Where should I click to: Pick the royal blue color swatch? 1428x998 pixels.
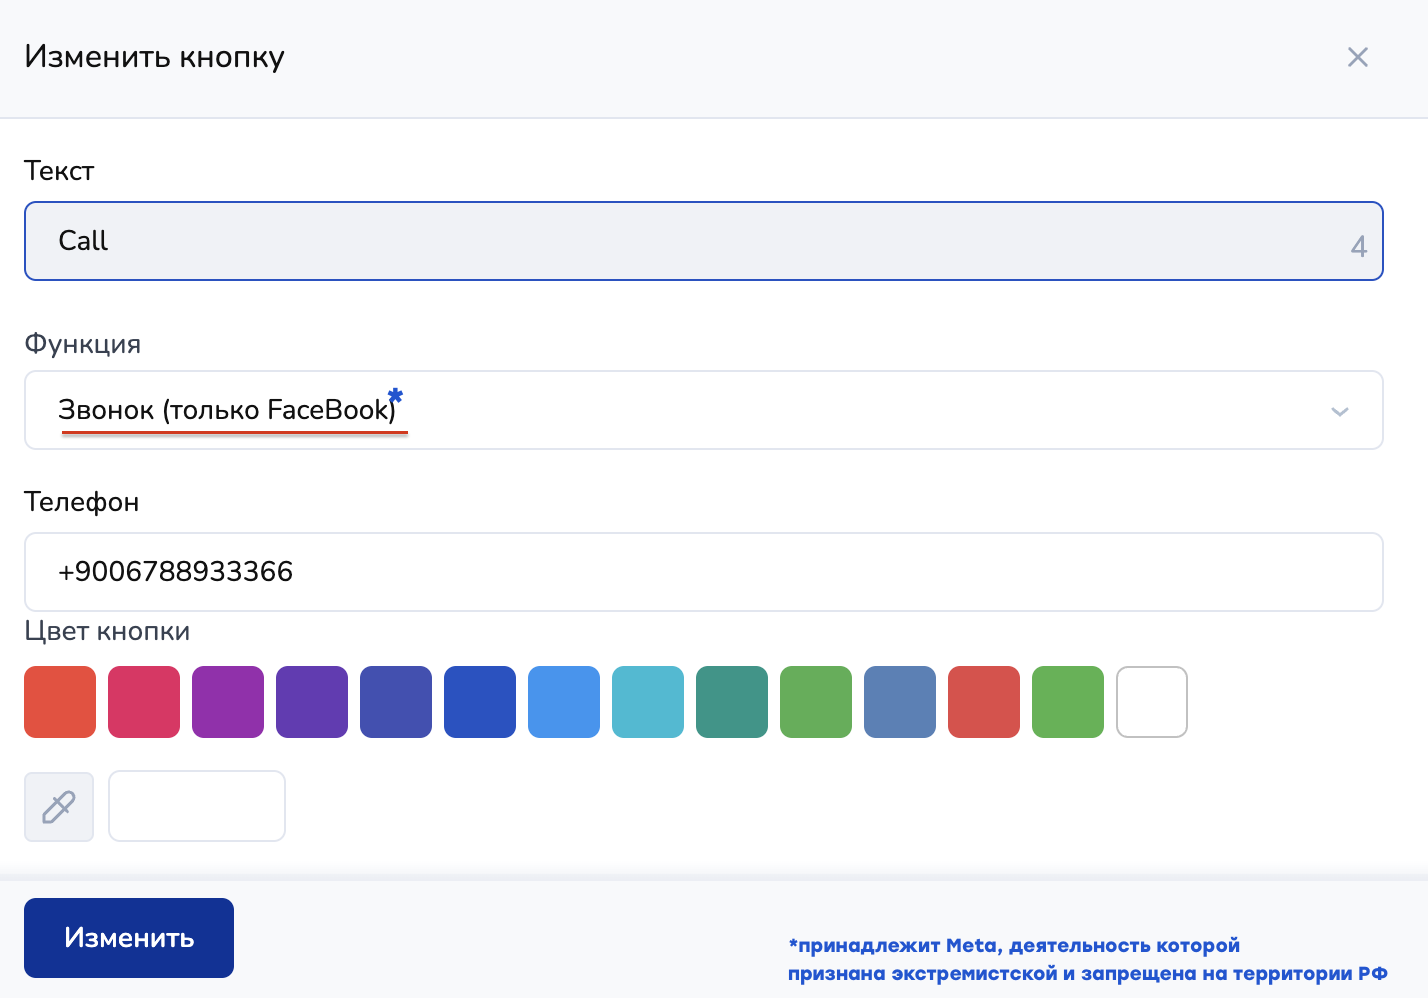480,702
